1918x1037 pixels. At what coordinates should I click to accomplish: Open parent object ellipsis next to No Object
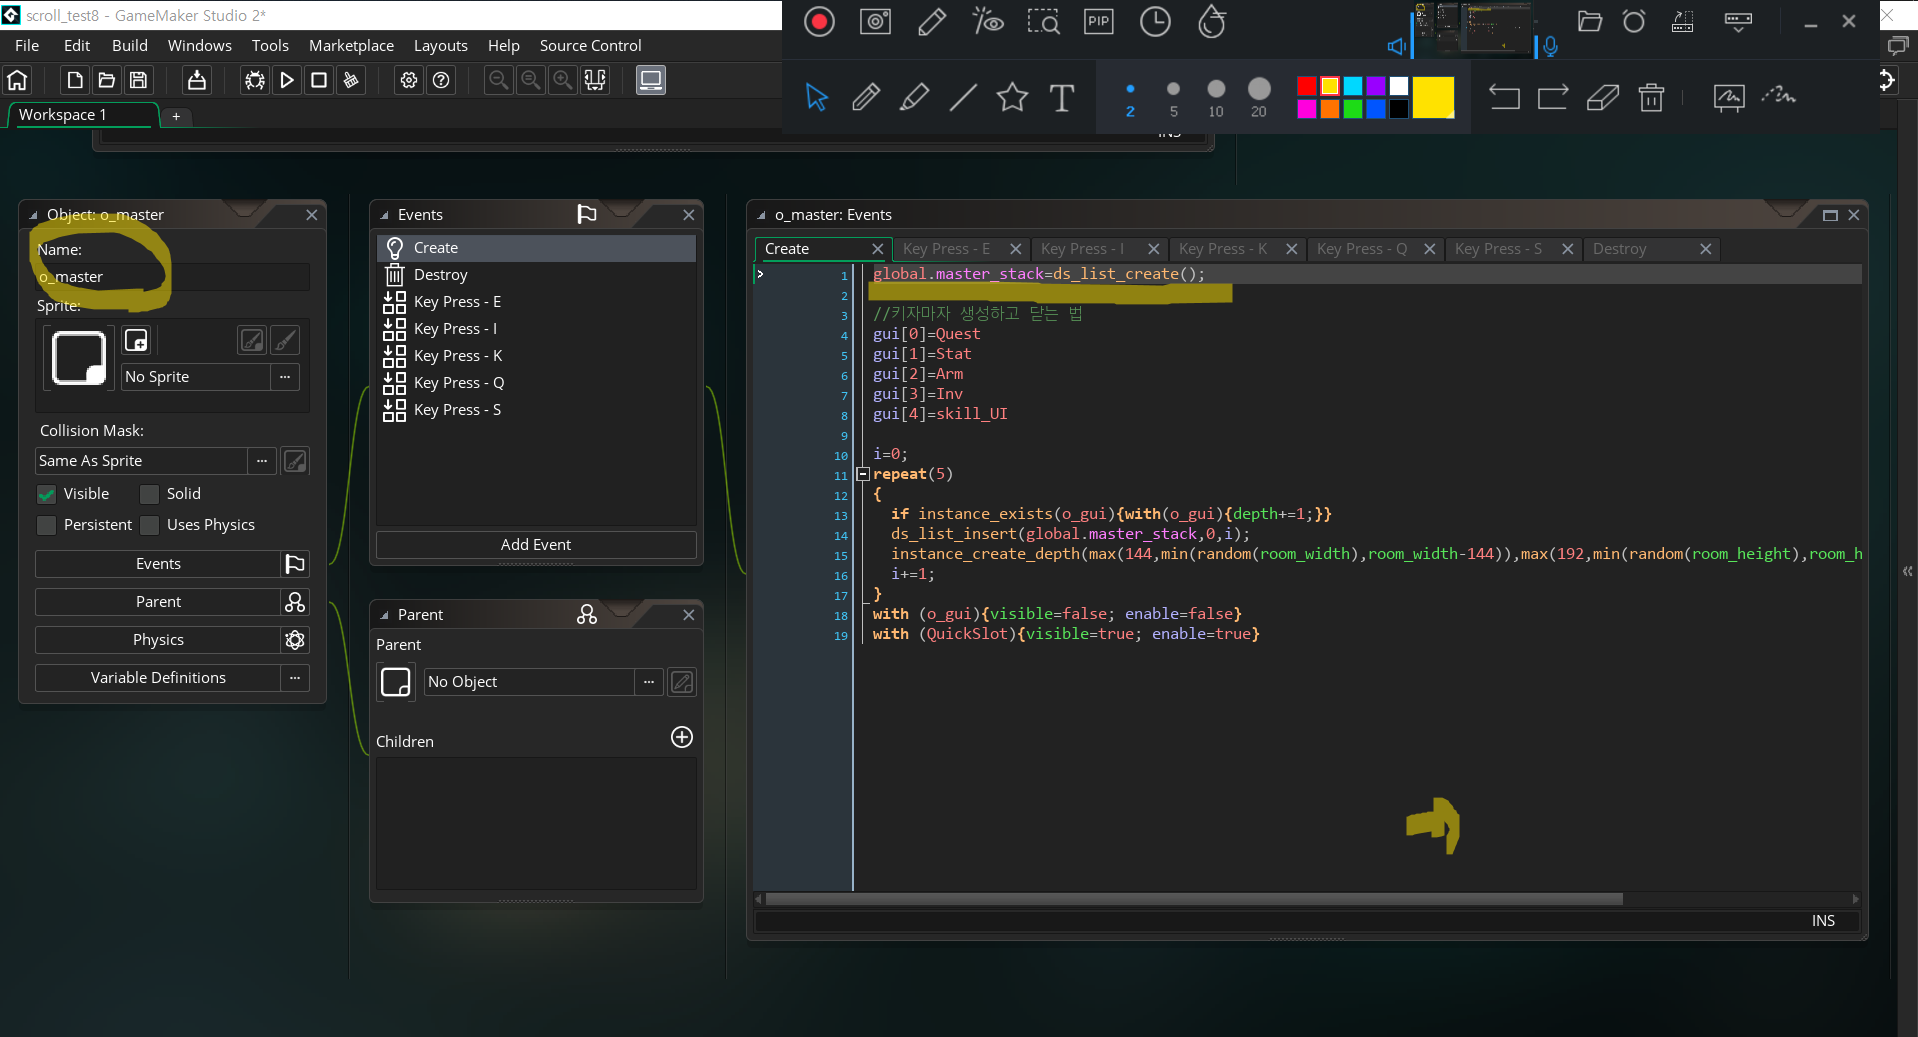click(649, 682)
